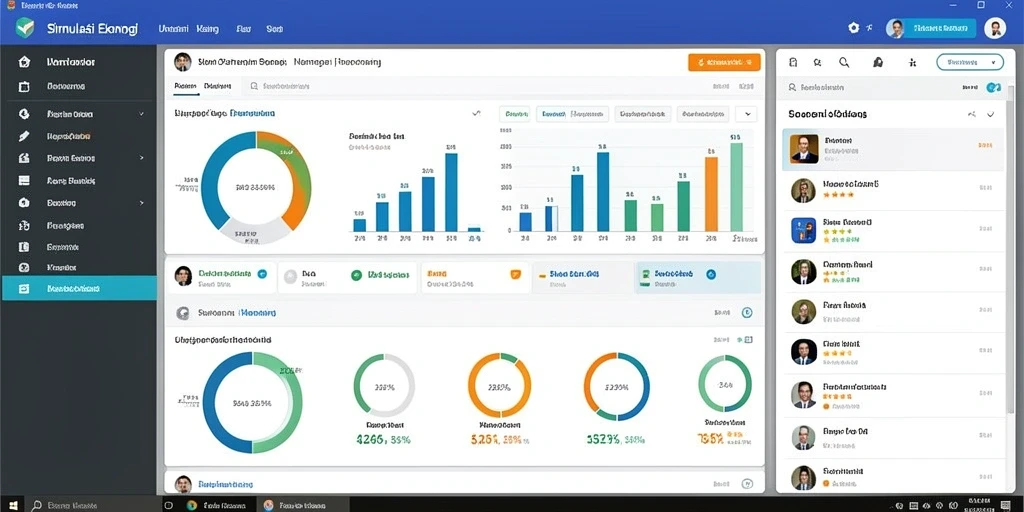
Task: Open the chevron dropdown after the chart filter buttons
Action: click(x=746, y=114)
